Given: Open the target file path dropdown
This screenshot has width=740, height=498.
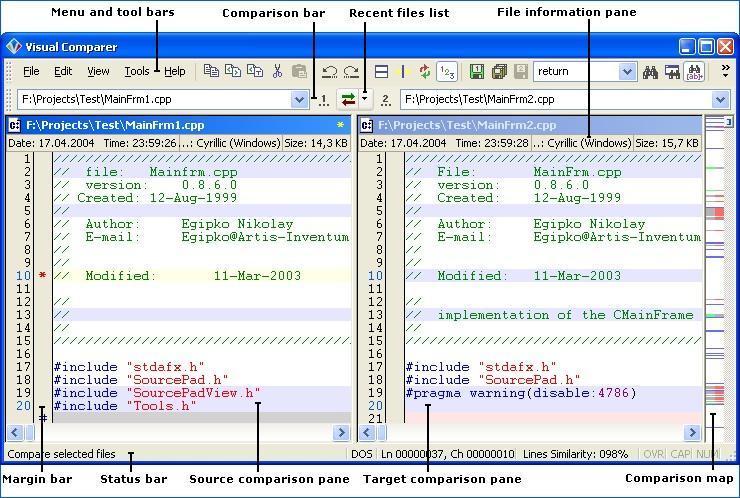Looking at the screenshot, I should pos(720,100).
